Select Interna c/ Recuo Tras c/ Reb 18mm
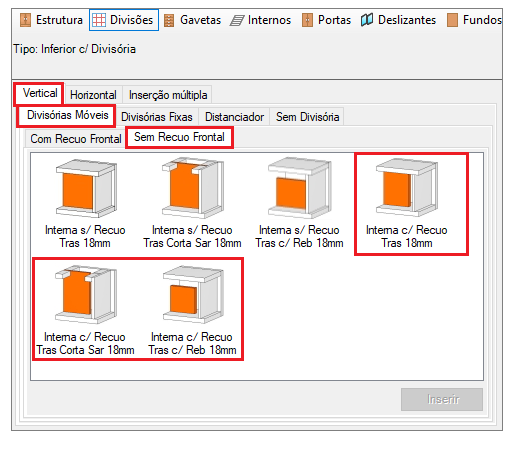Viewport: 516px width, 453px height. click(x=192, y=310)
